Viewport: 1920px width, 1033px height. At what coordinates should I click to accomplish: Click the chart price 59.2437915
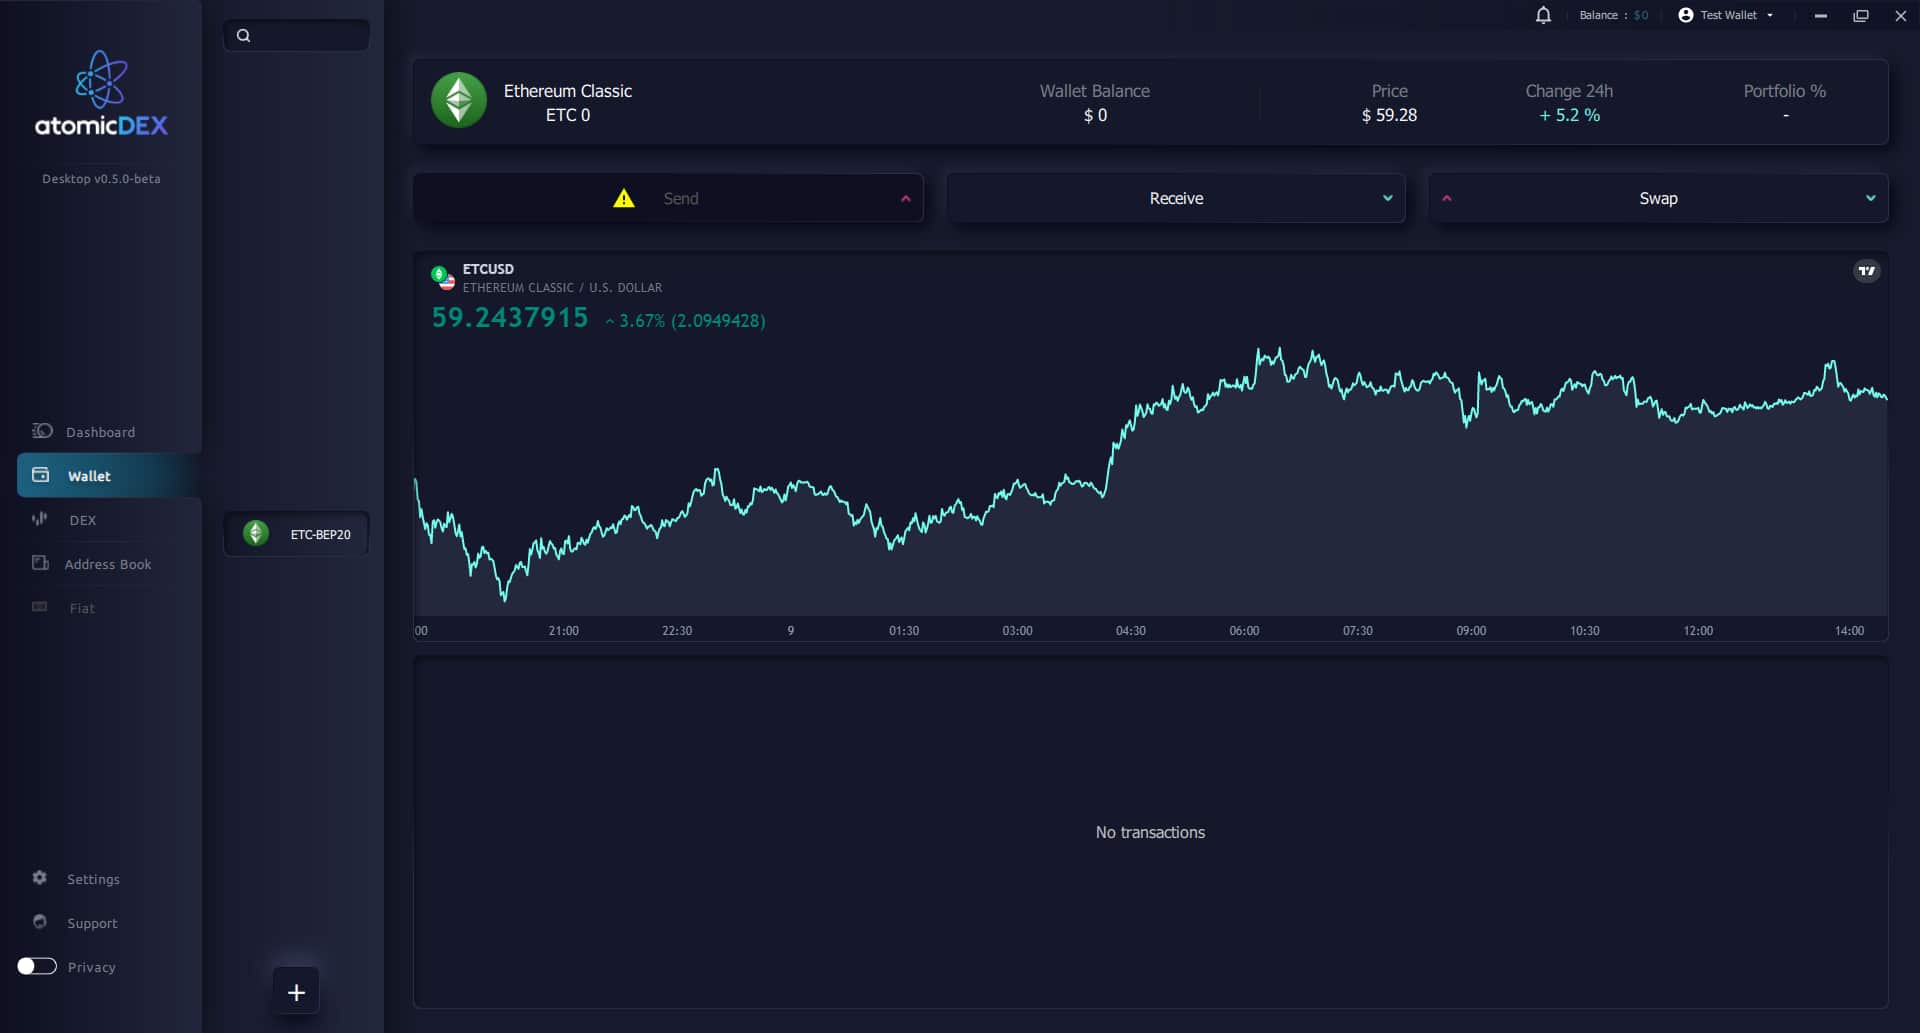point(510,318)
